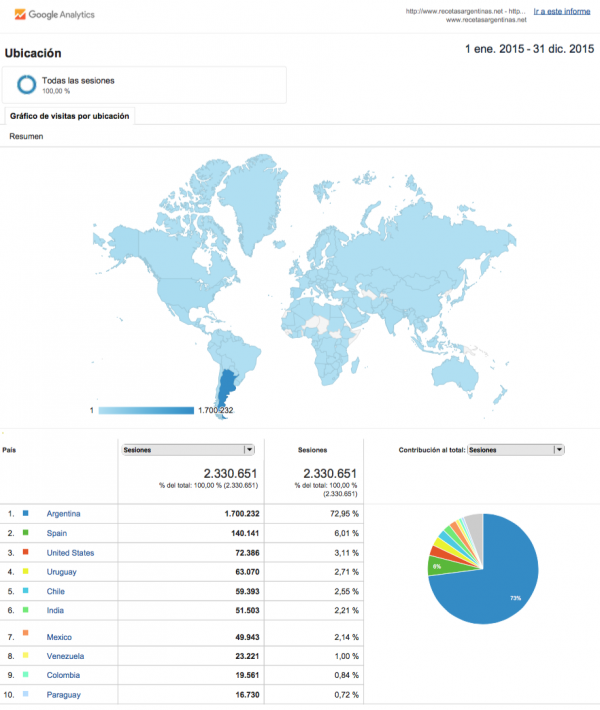Click the Google Analytics logo icon
The width and height of the screenshot is (600, 710).
coord(19,14)
